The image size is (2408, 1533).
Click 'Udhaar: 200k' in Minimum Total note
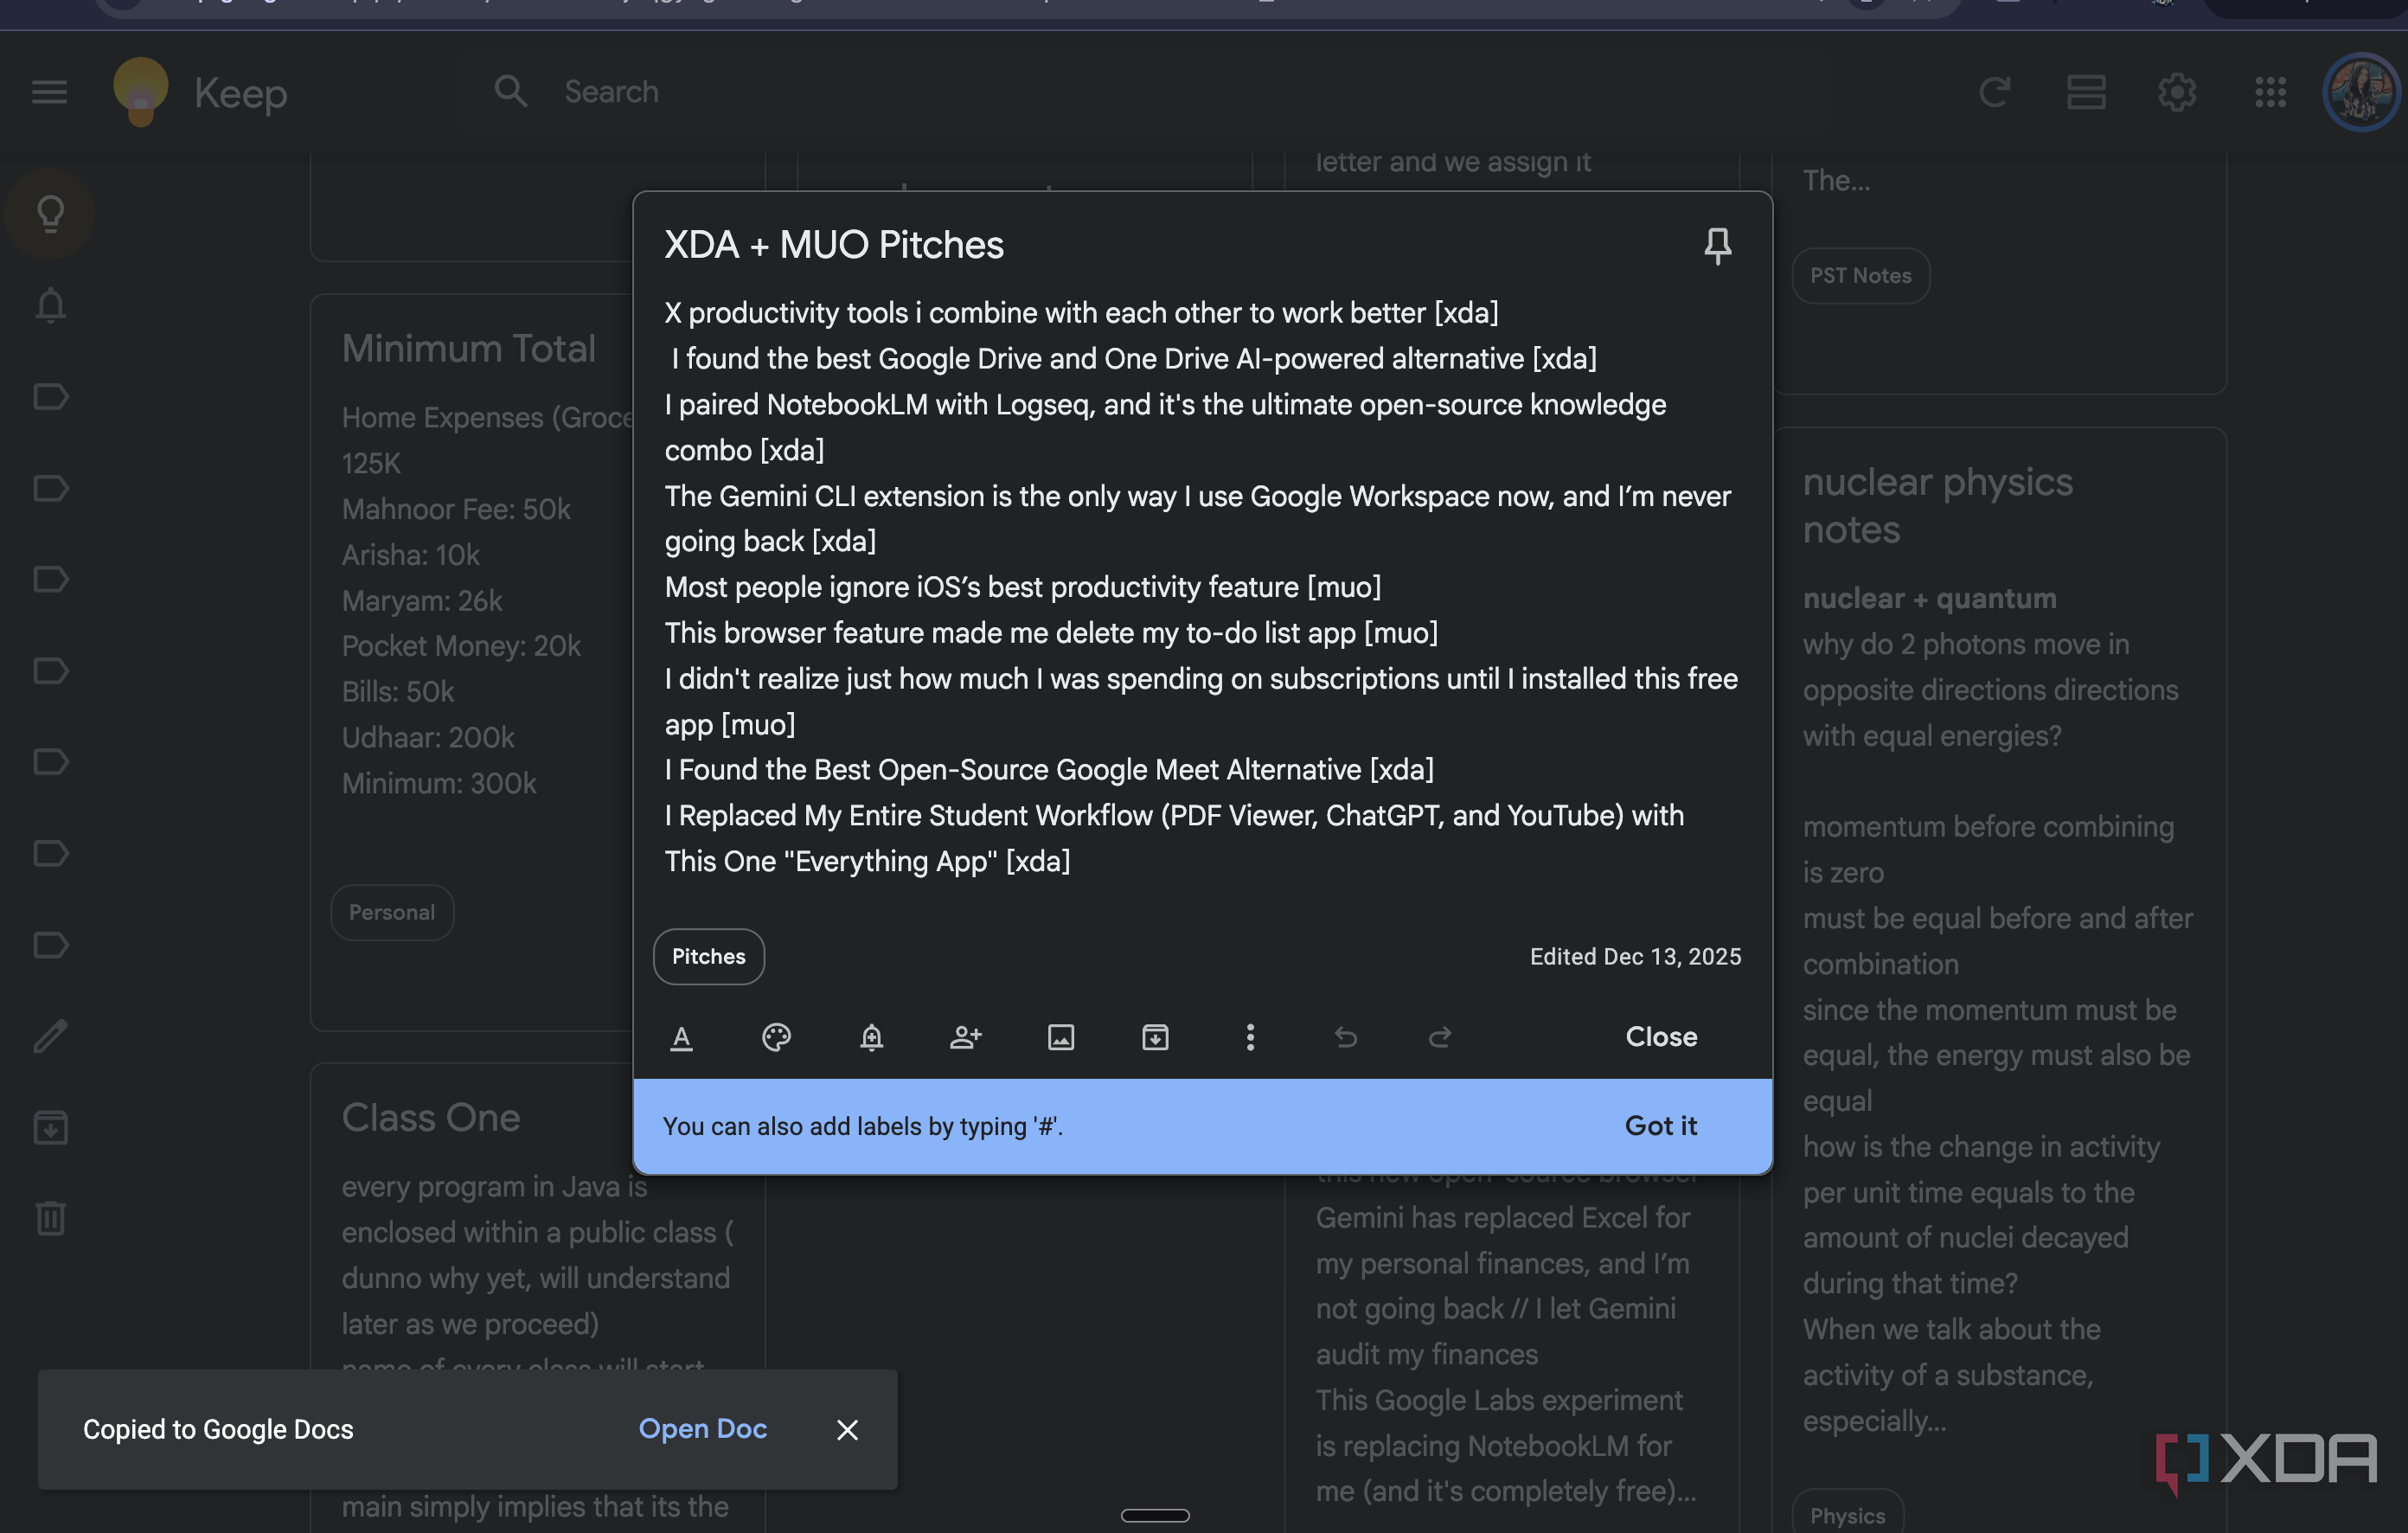428,738
